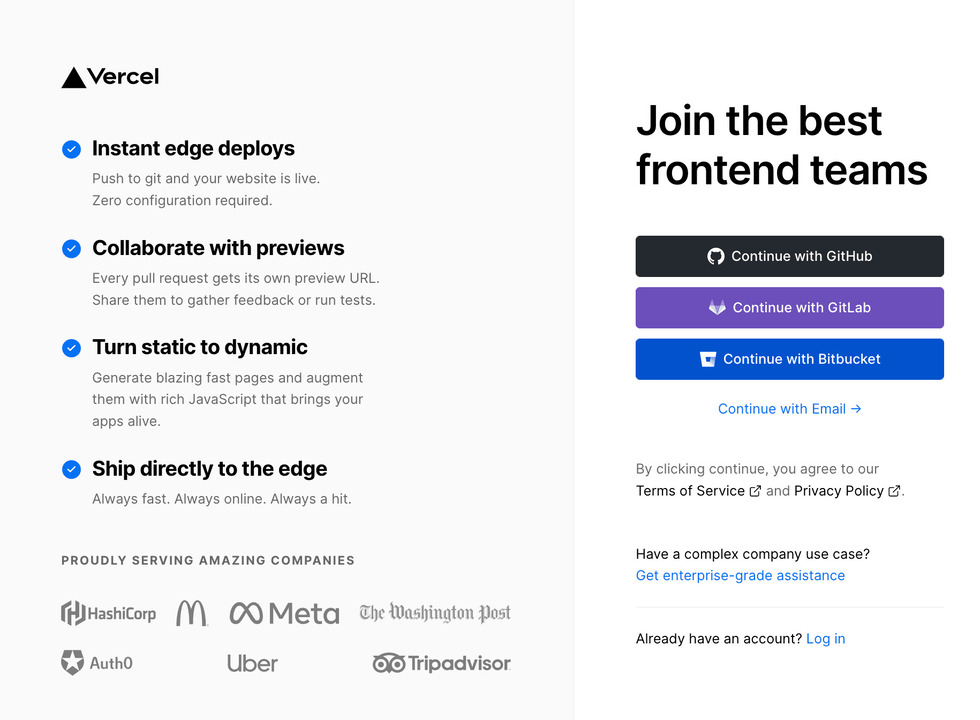Image resolution: width=980 pixels, height=720 pixels.
Task: Click the Meta company logo
Action: [x=284, y=614]
